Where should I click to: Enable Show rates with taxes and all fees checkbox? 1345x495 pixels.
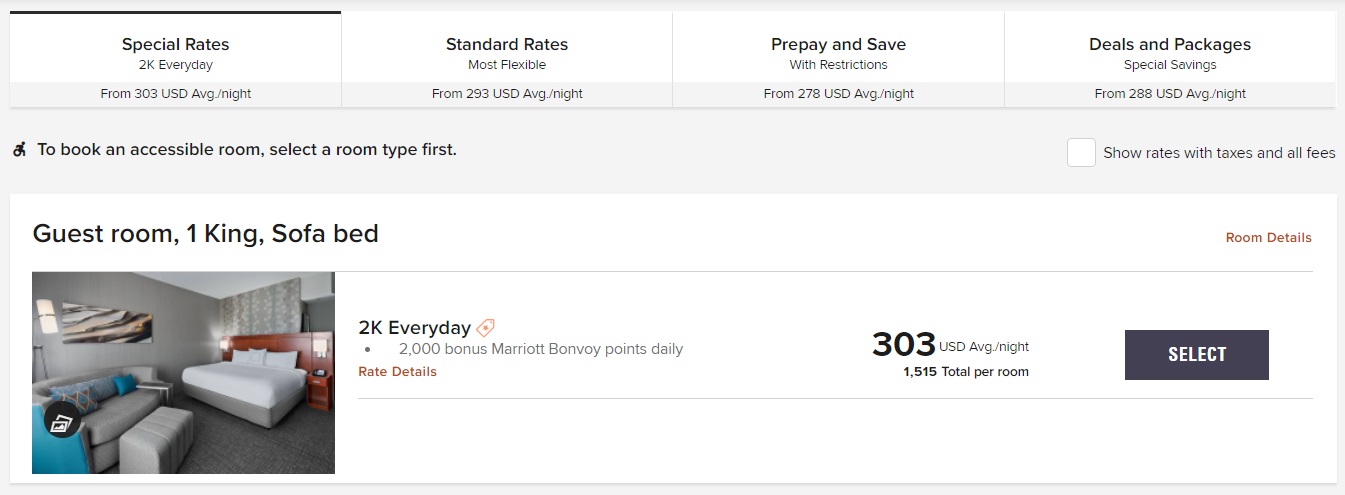[x=1081, y=153]
